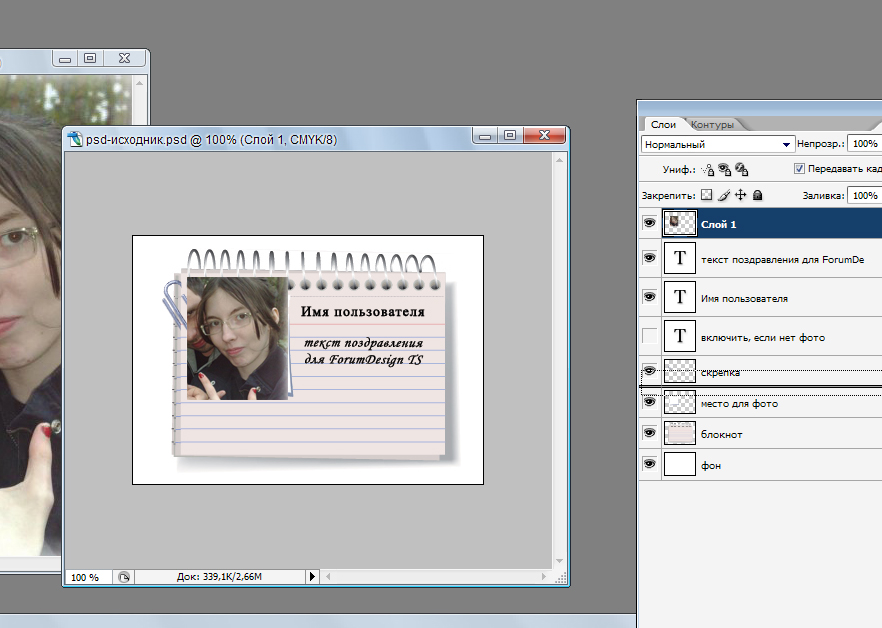The image size is (882, 628).
Task: Click the lock image pixels brush icon
Action: click(x=724, y=196)
